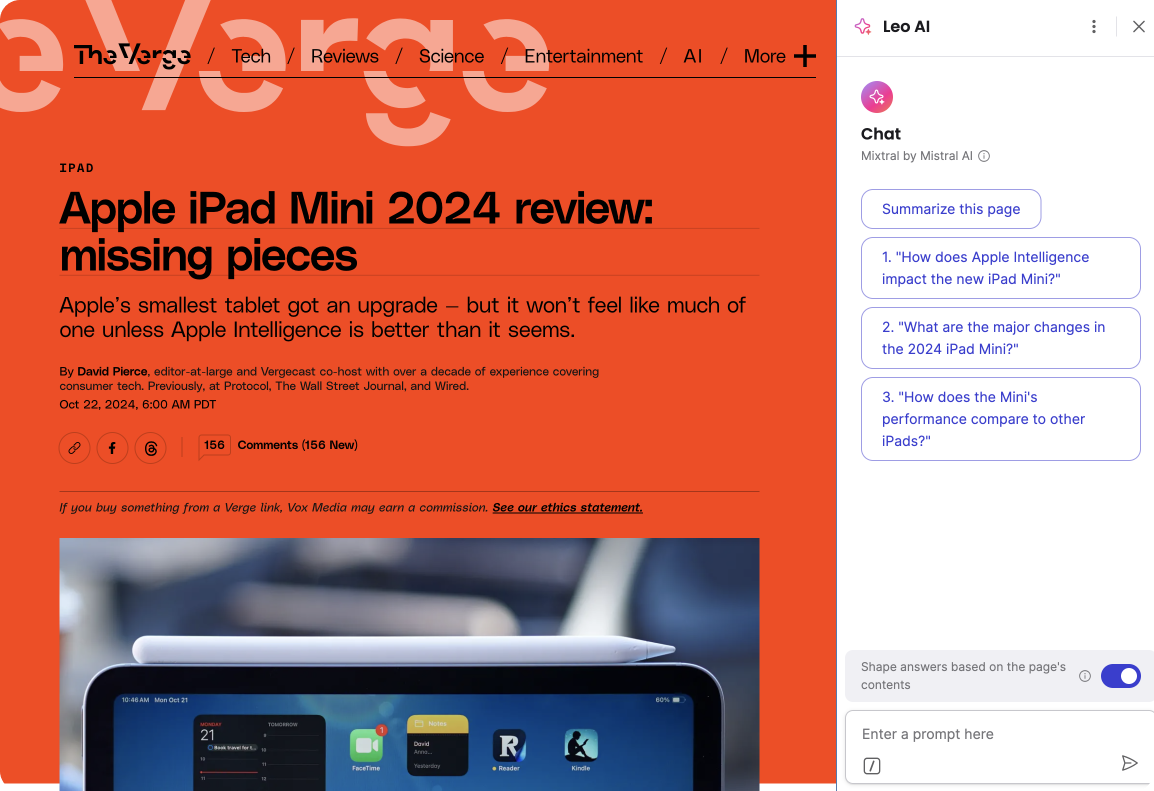Copy article link with chain icon
The width and height of the screenshot is (1154, 791).
(74, 448)
